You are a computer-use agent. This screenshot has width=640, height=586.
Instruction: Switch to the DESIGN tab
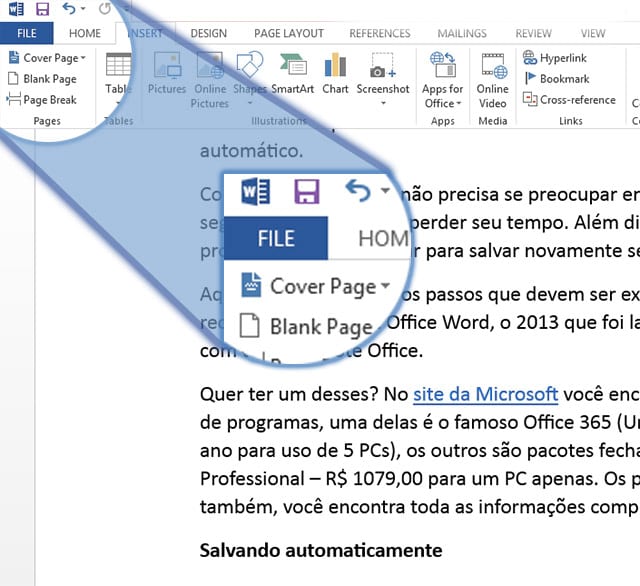[209, 33]
